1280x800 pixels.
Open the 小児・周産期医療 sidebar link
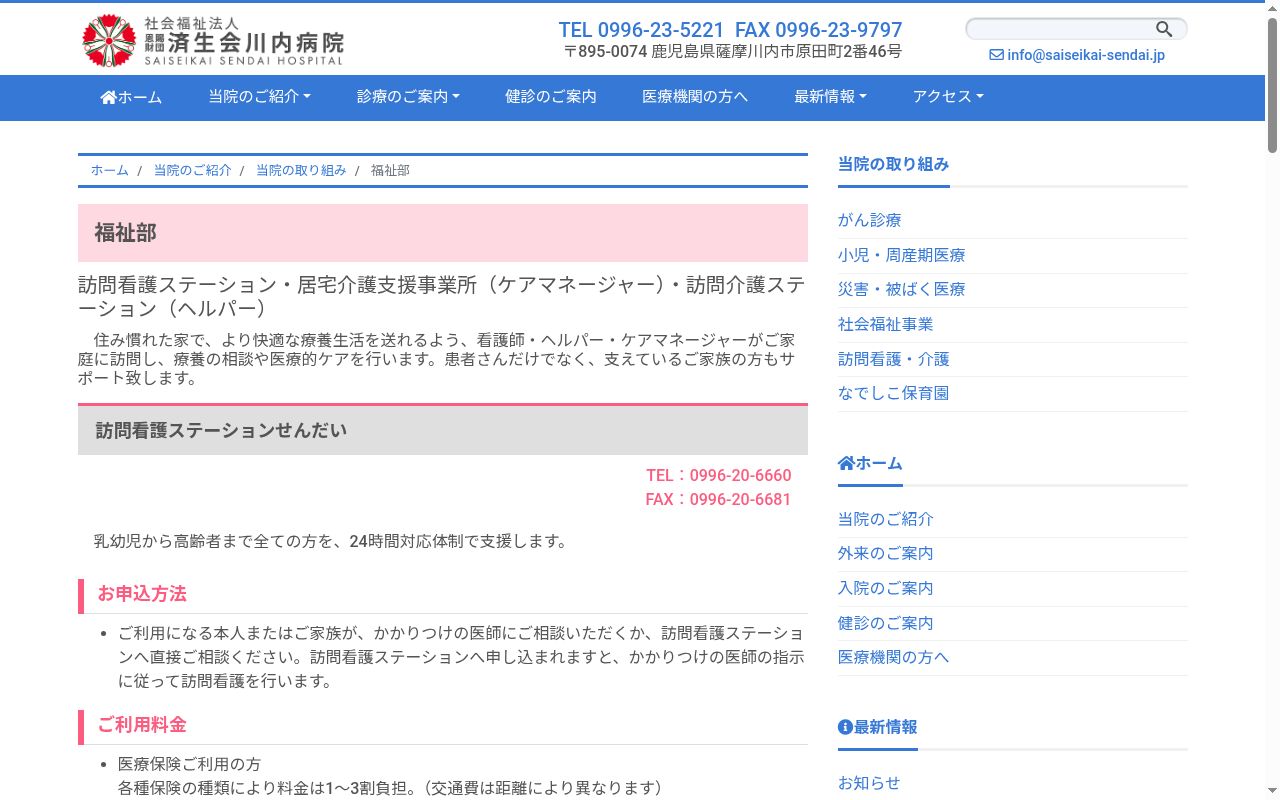tap(902, 255)
